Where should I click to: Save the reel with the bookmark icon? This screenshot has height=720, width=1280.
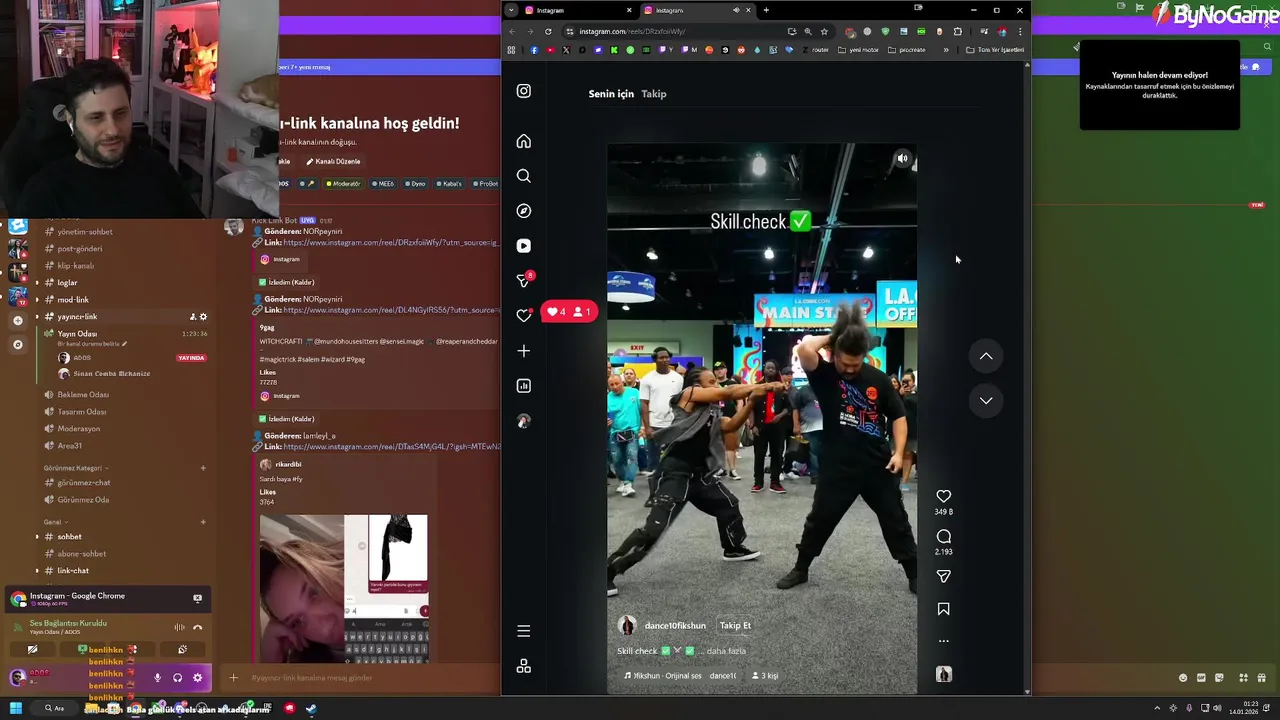[x=943, y=609]
